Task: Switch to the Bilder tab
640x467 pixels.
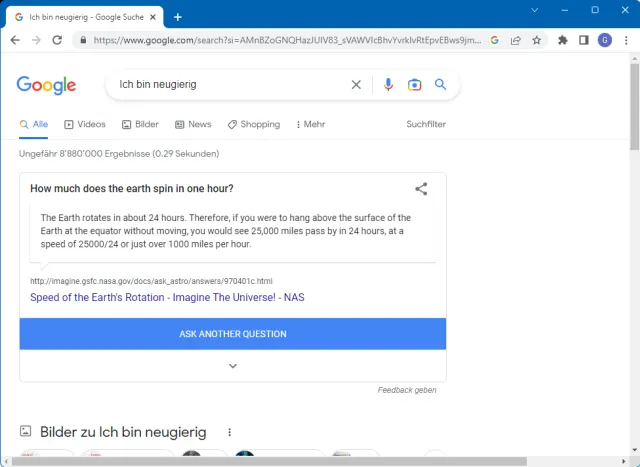Action: 140,124
